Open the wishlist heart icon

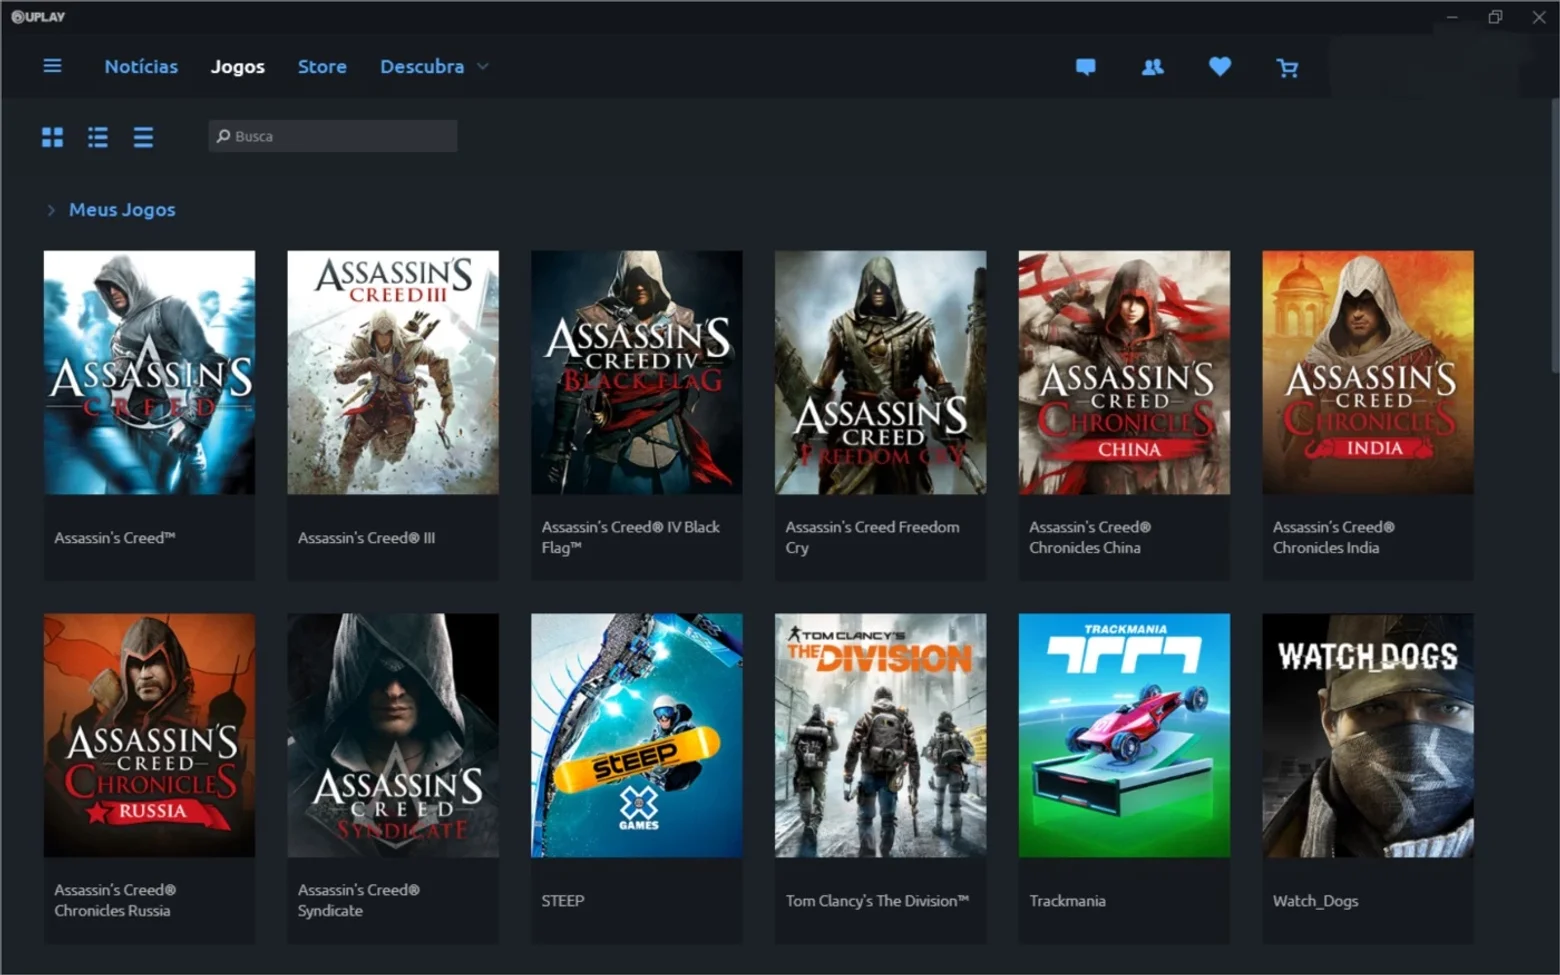click(1219, 67)
